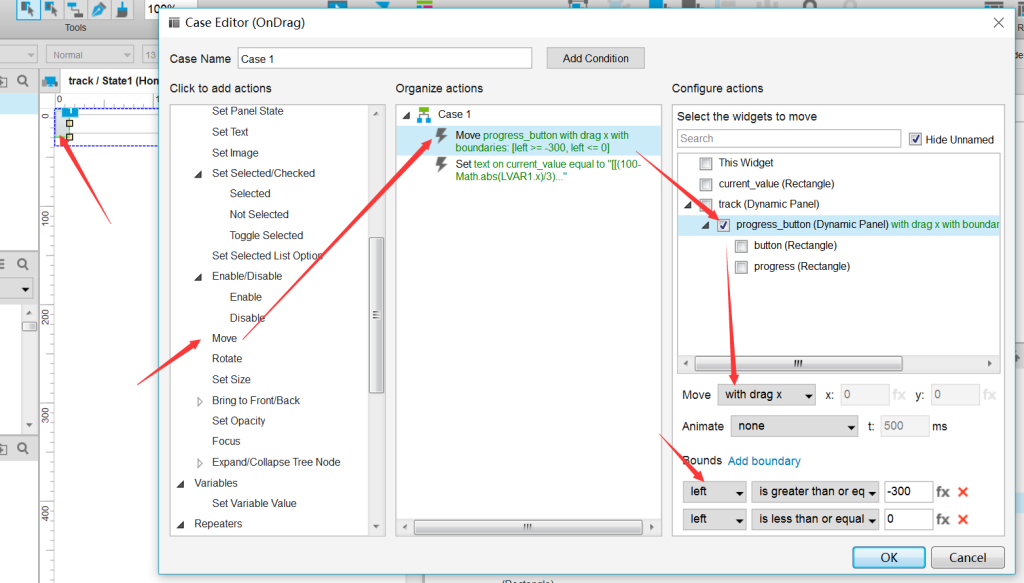Image resolution: width=1024 pixels, height=583 pixels.
Task: Remove the 'is less than or equal' boundary with its red X
Action: point(963,519)
